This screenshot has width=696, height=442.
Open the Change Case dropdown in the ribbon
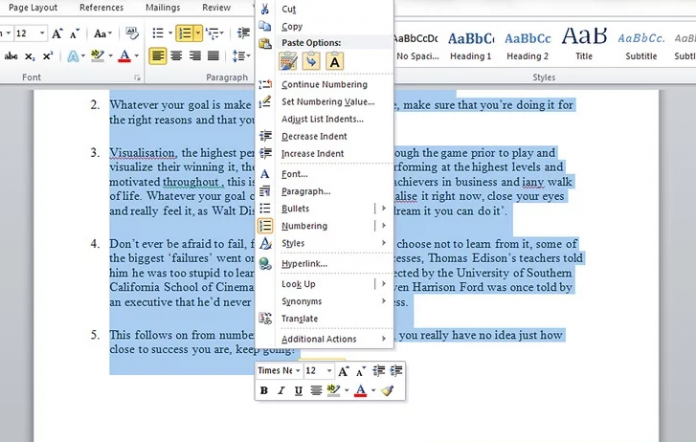pyautogui.click(x=101, y=33)
